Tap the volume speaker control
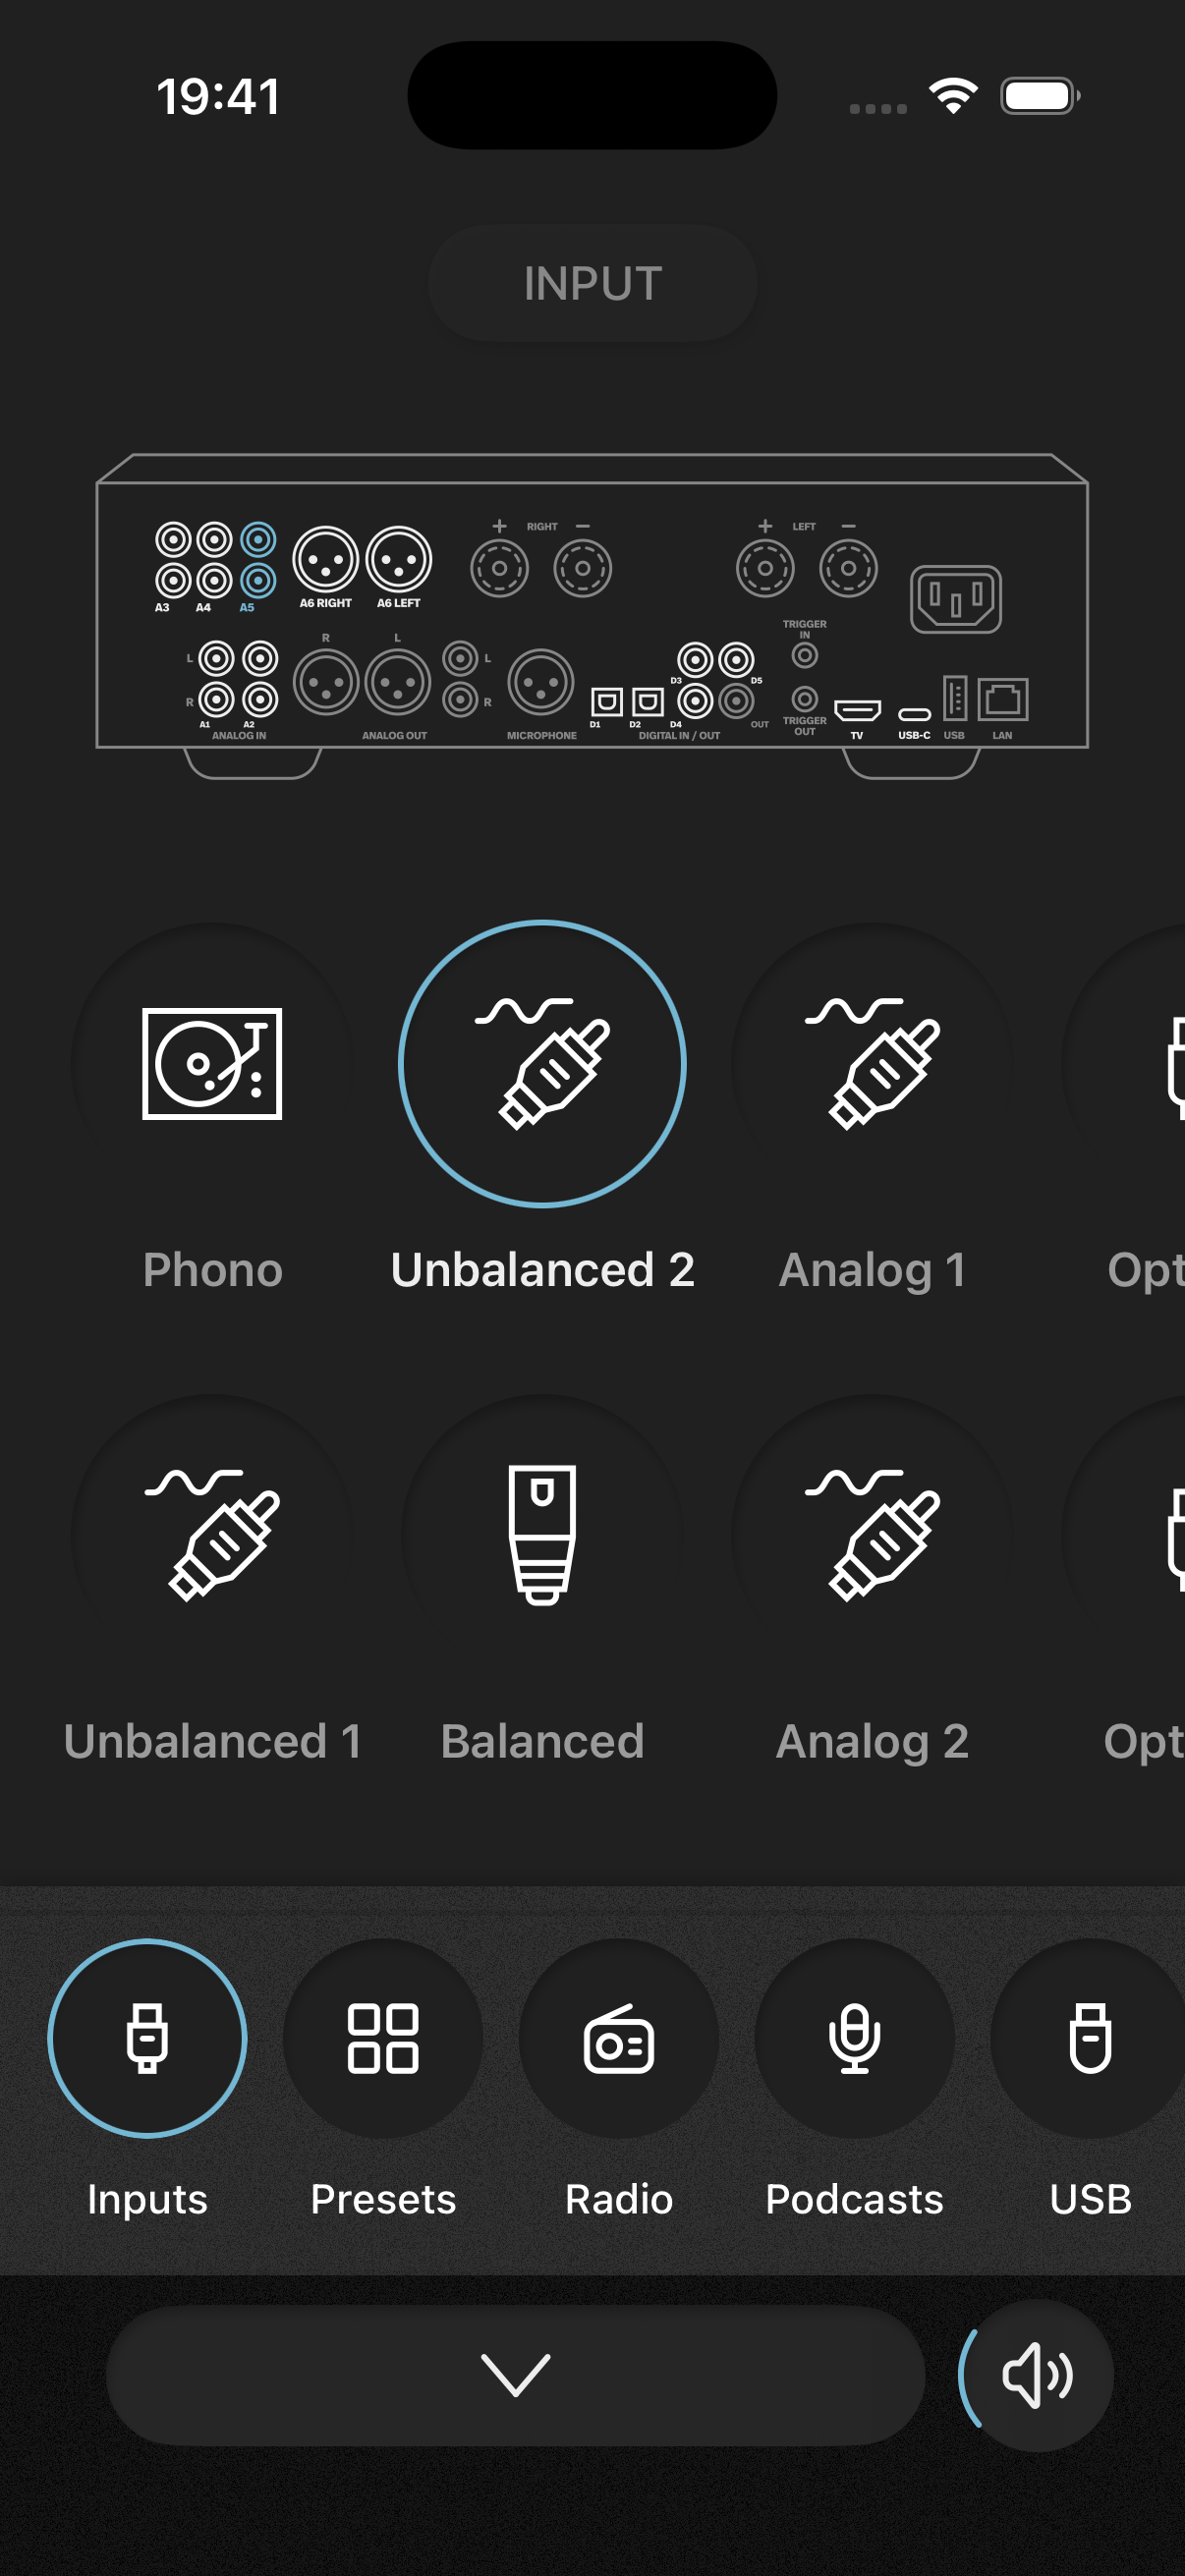Viewport: 1185px width, 2576px height. pos(1037,2375)
